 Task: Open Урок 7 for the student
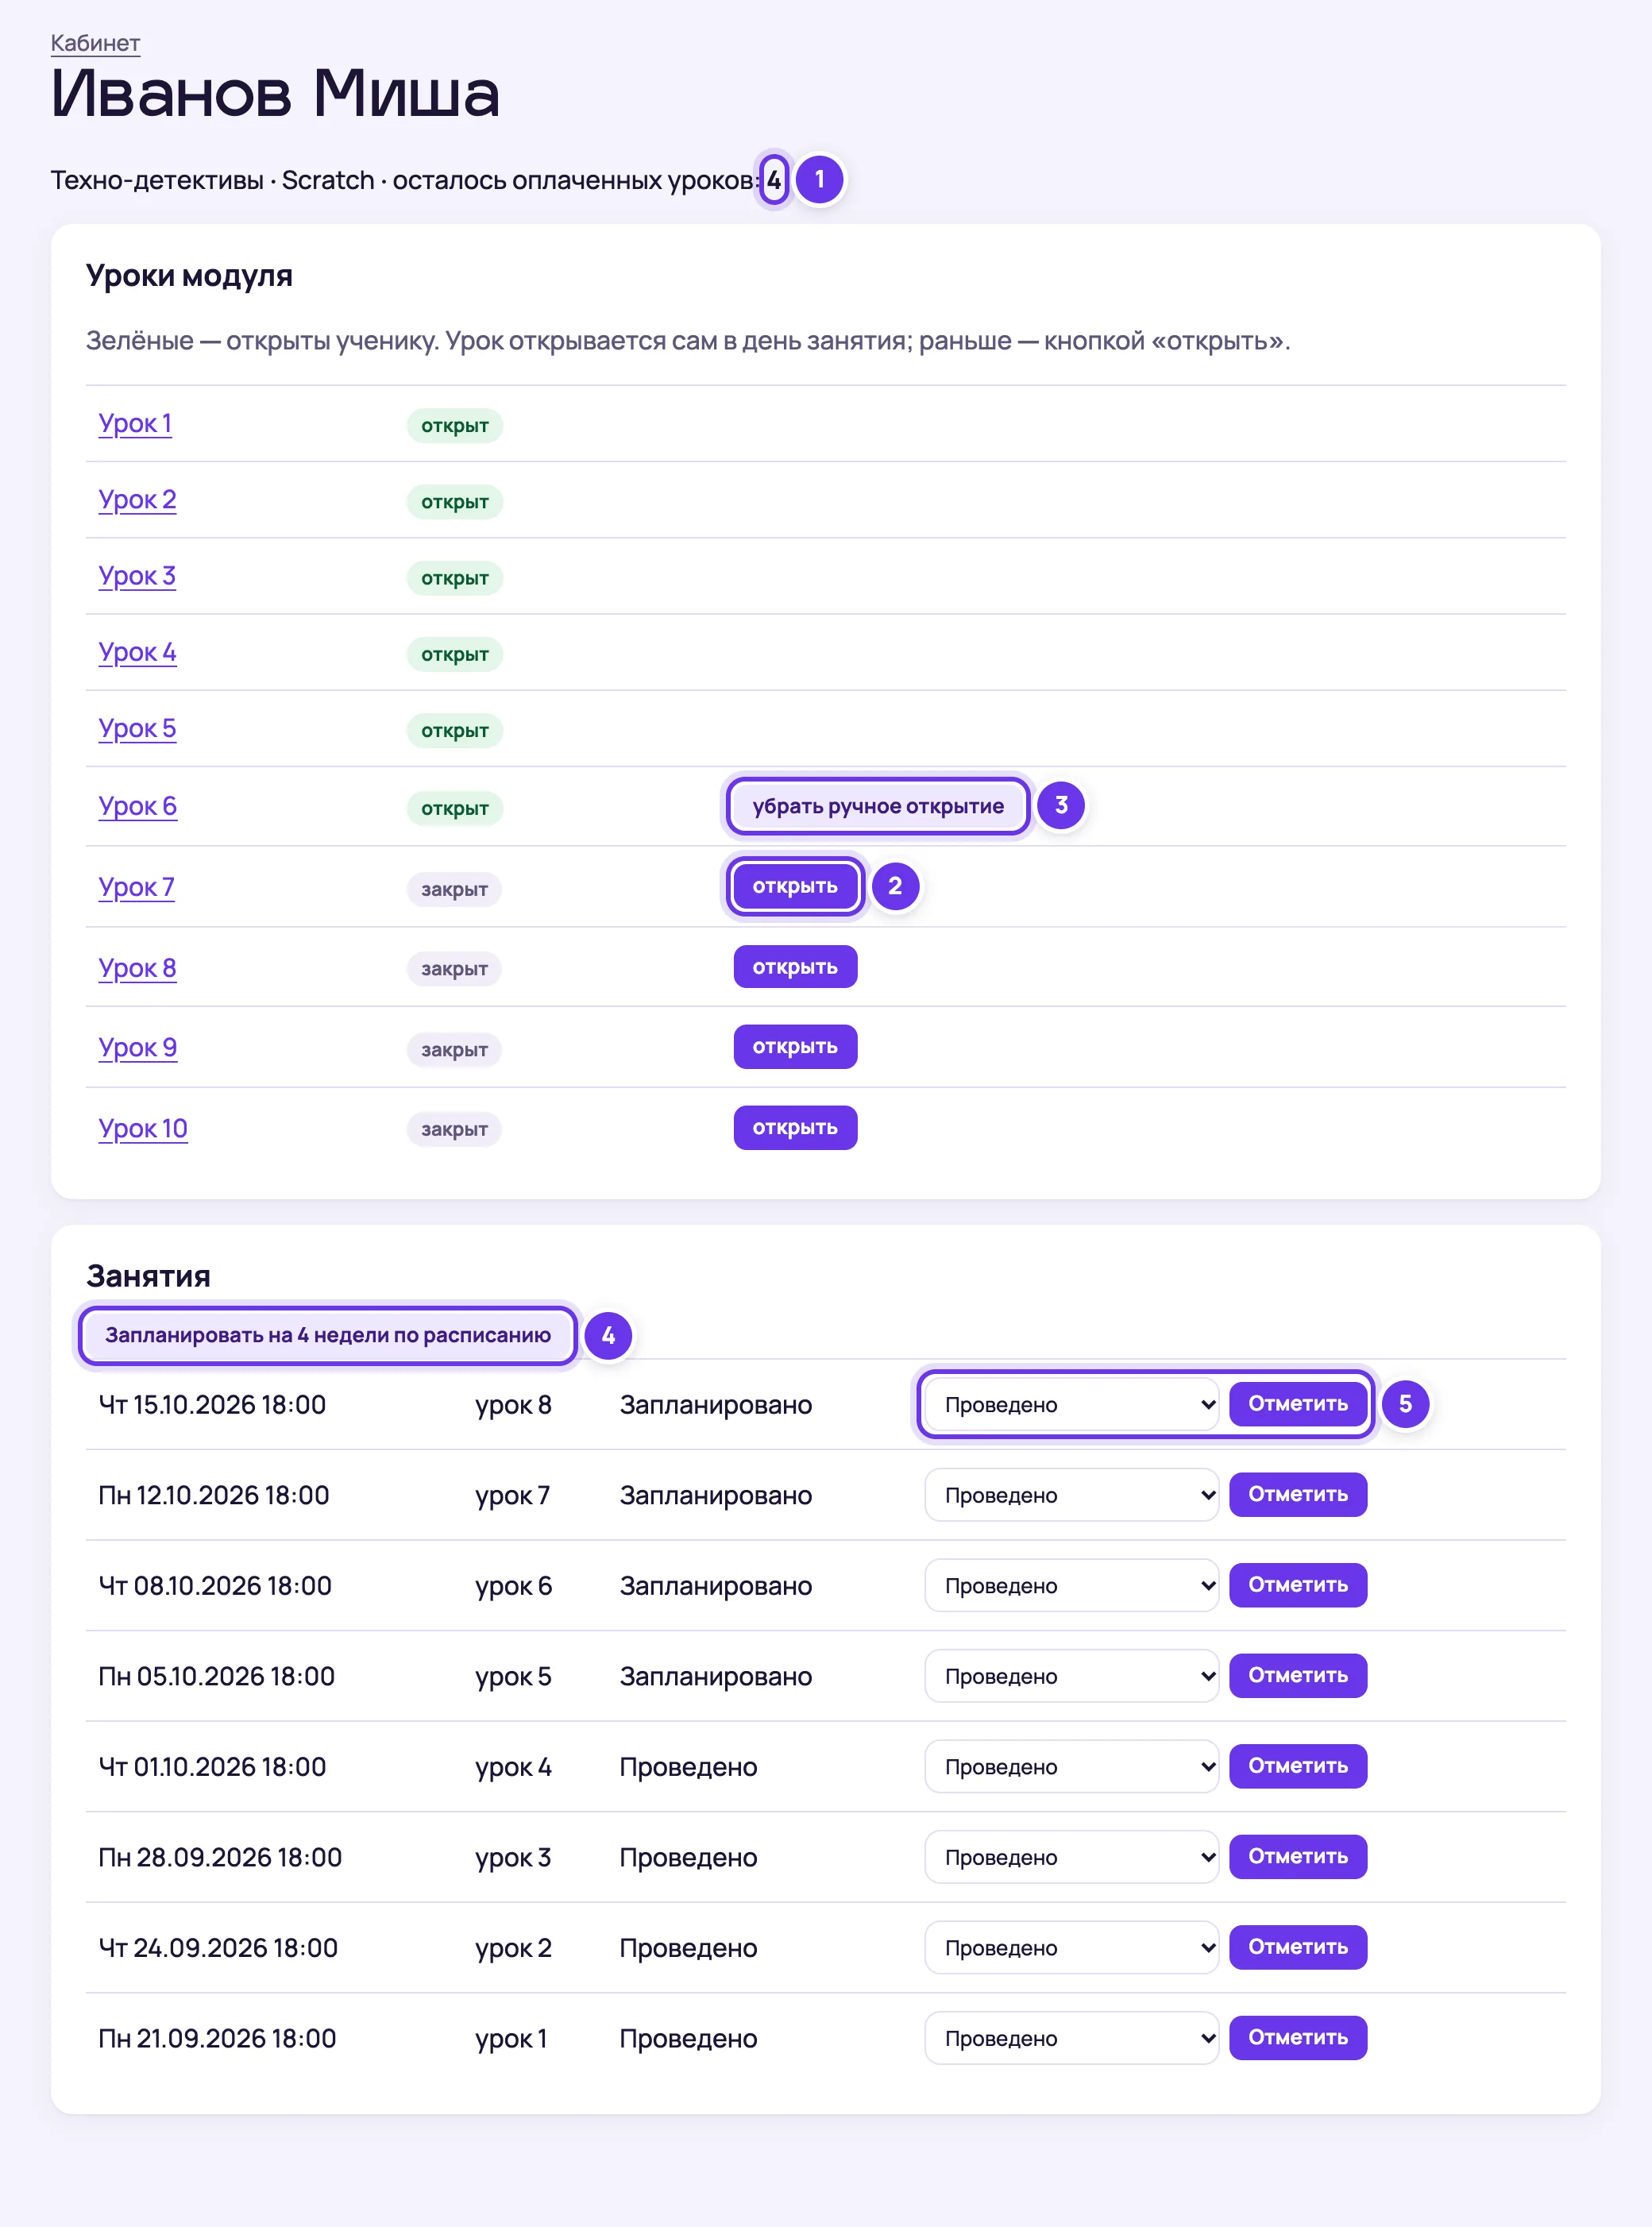pos(795,886)
